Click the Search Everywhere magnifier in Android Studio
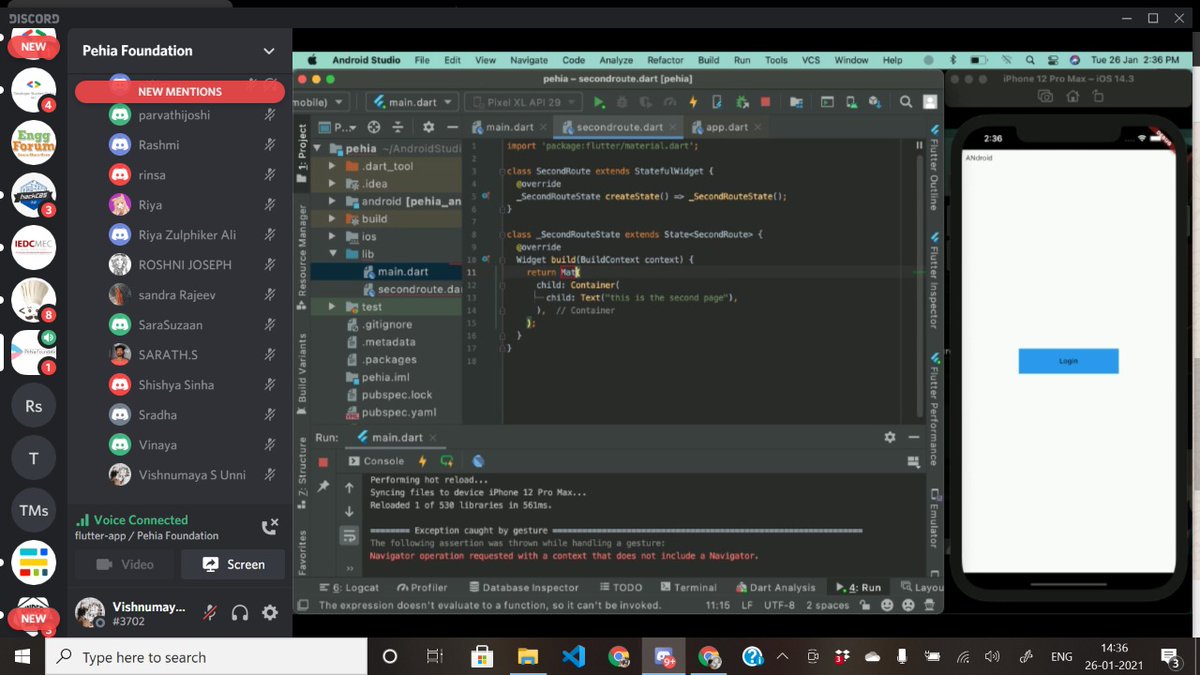The image size is (1200, 675). coord(905,102)
